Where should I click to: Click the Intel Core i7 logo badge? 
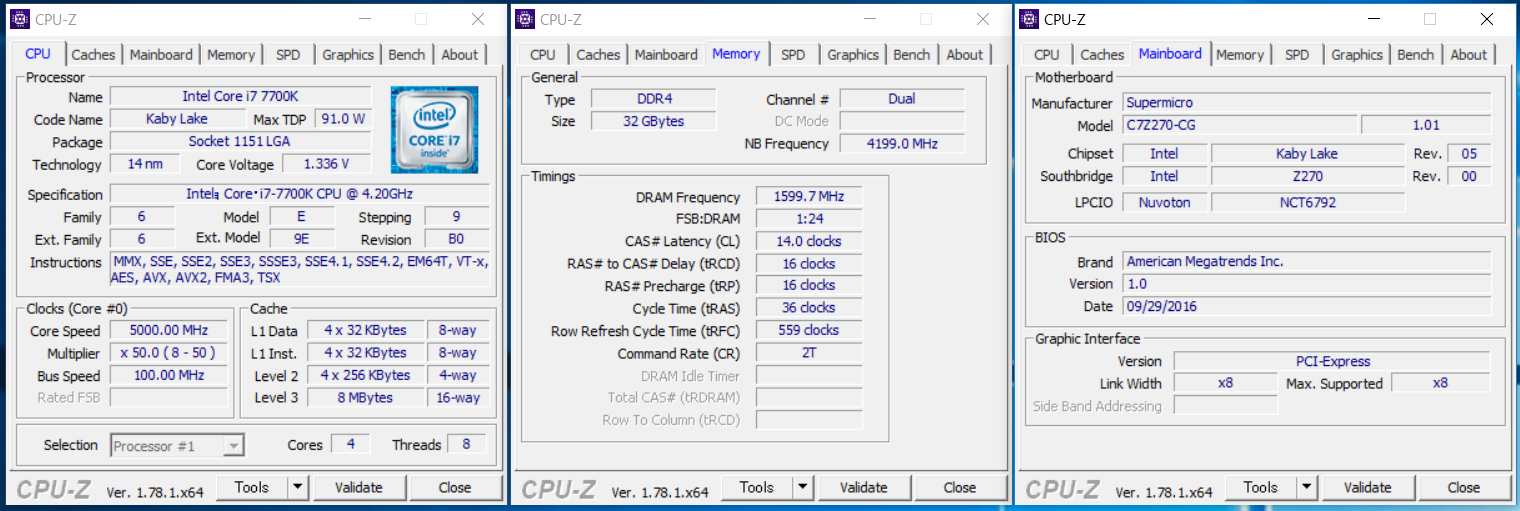(x=434, y=130)
